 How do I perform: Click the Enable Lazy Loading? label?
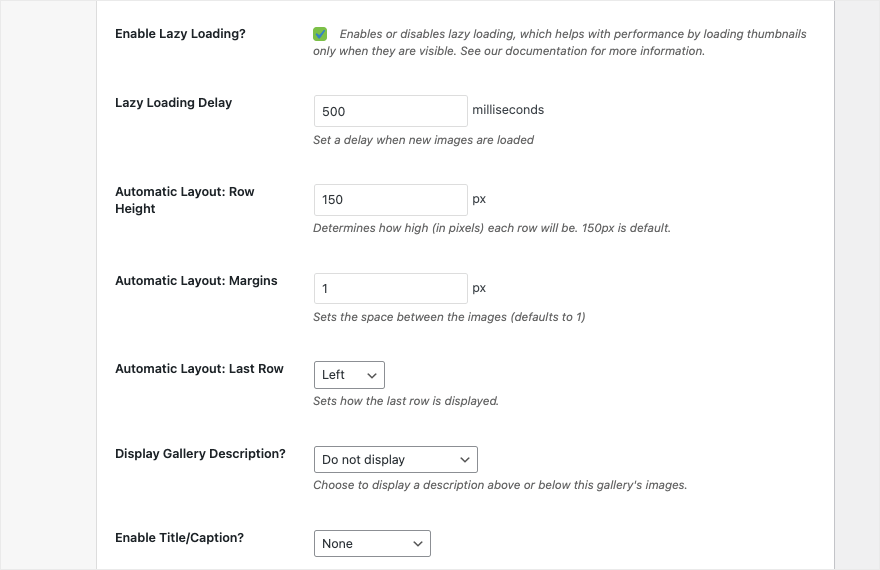pos(180,34)
